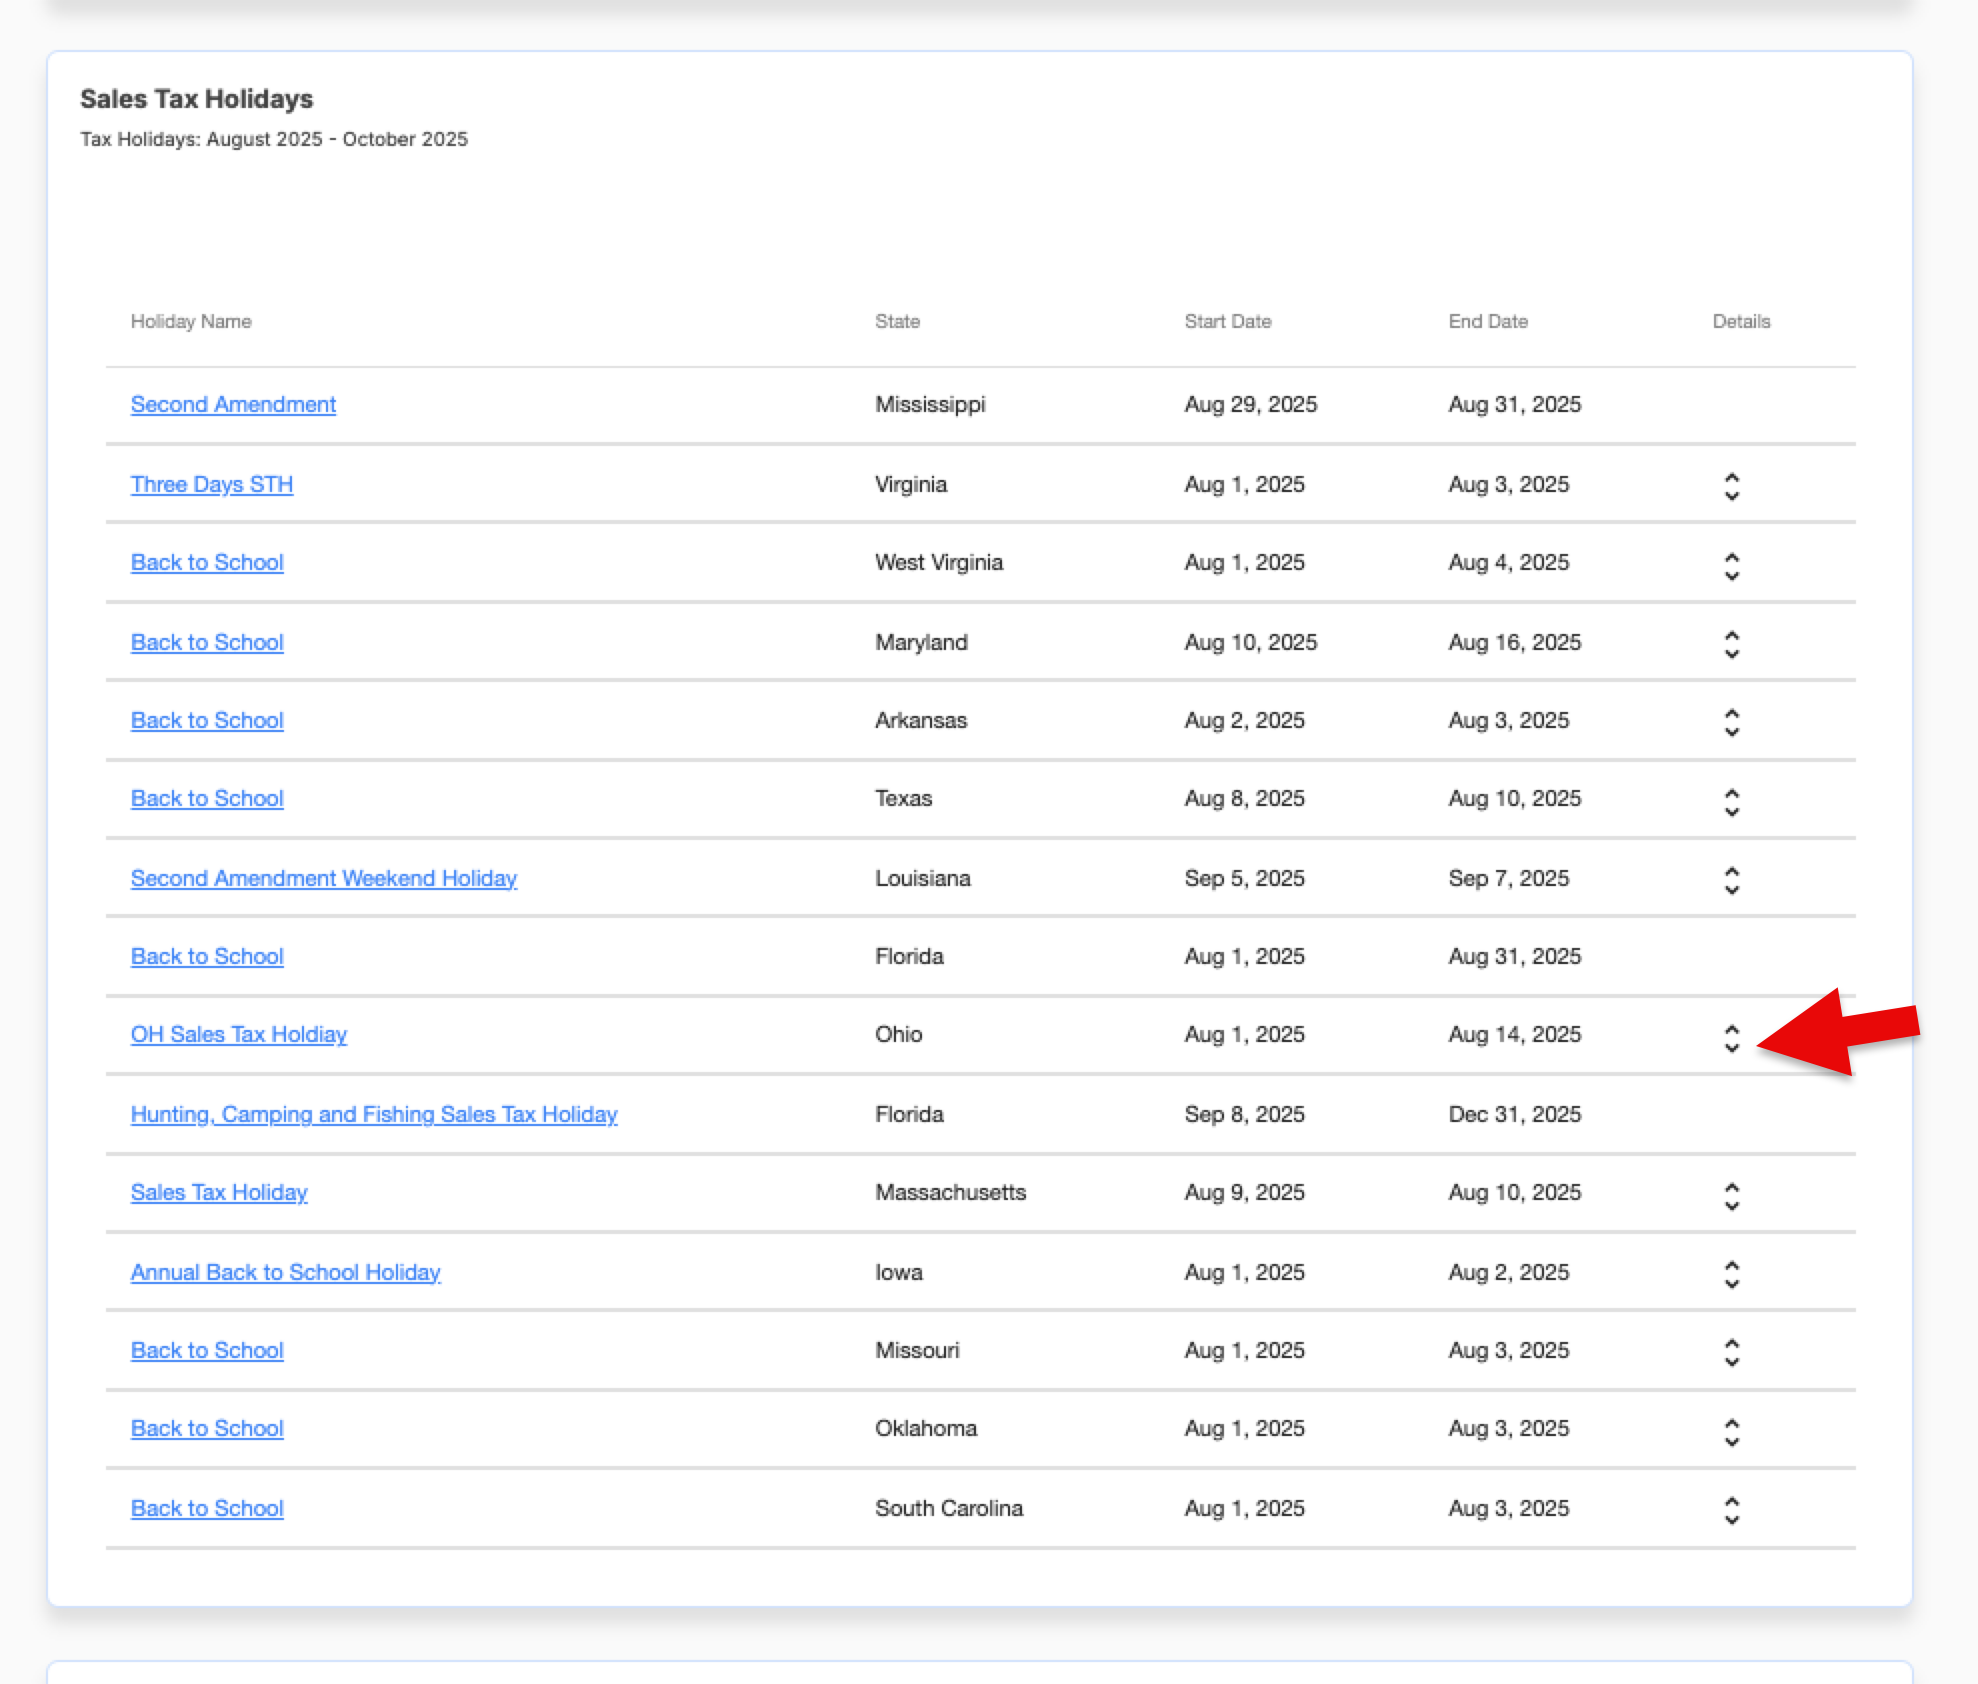
Task: Expand Oklahoma Back to School details
Action: 1731,1431
